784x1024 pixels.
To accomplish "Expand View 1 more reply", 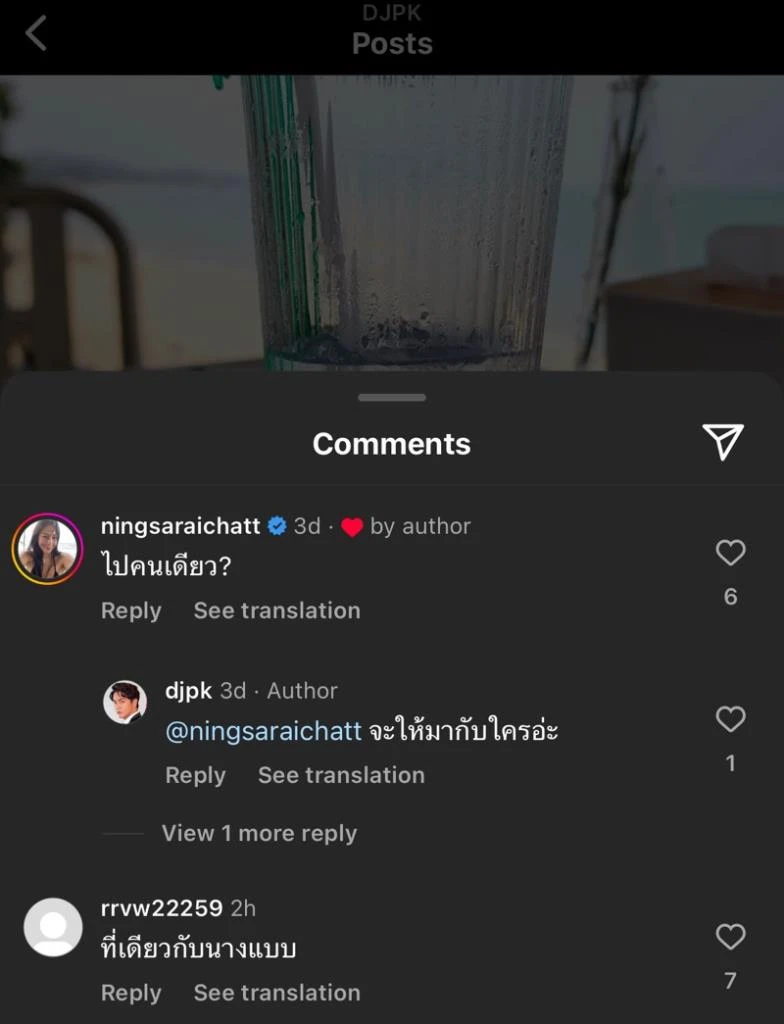I will click(259, 833).
